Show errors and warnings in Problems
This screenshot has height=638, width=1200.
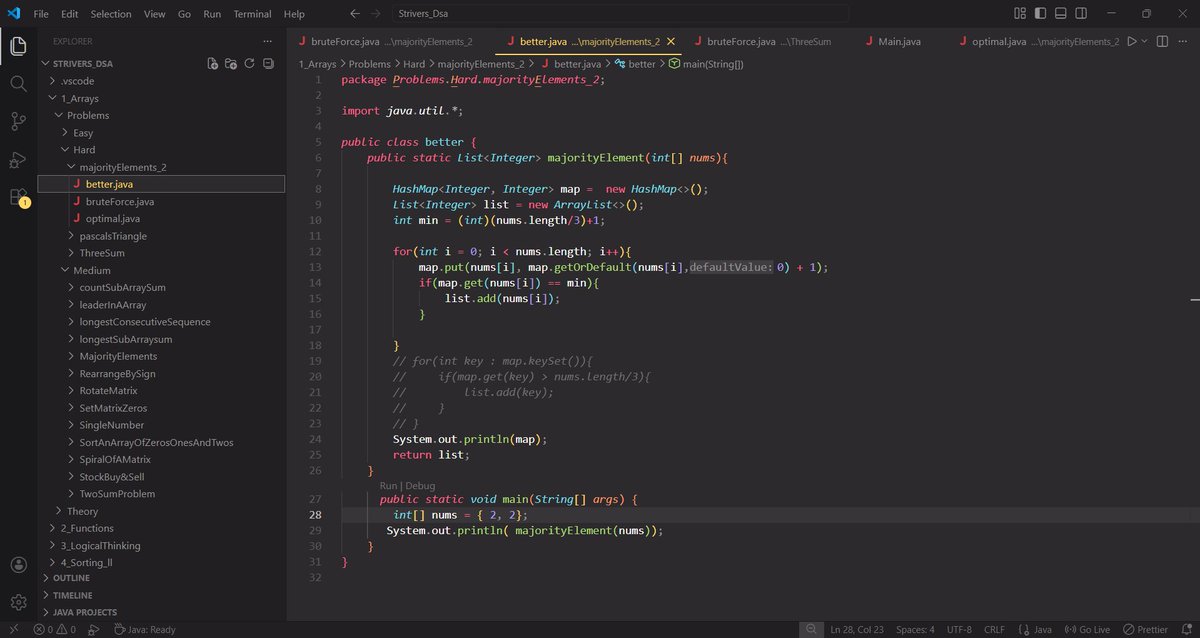pos(55,629)
